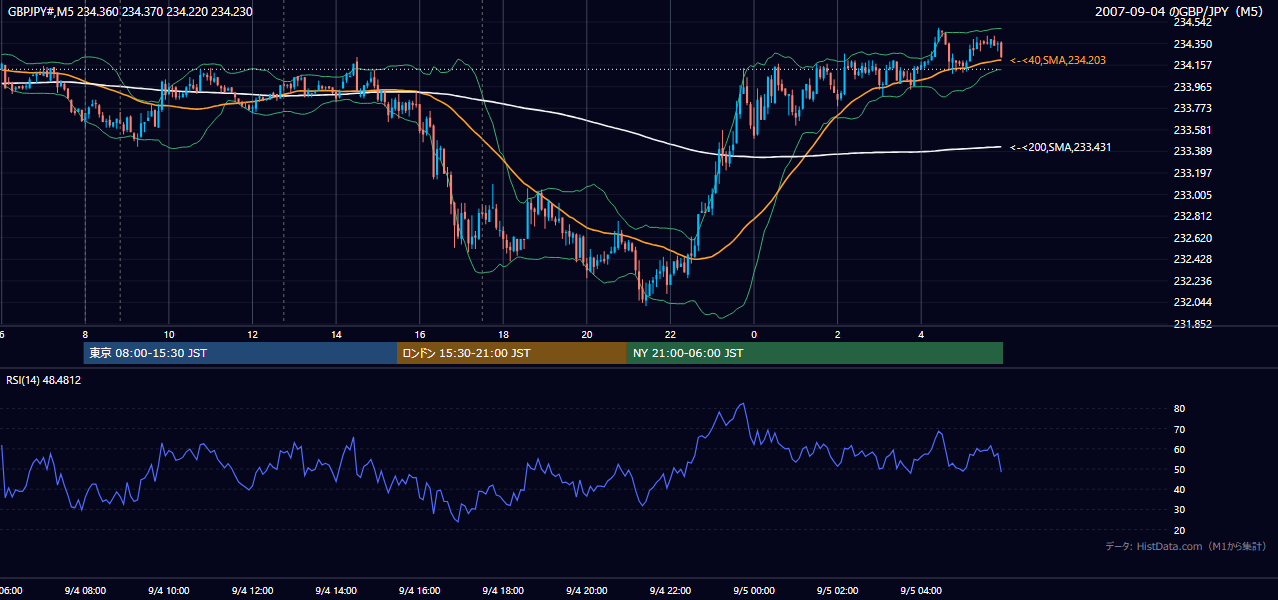The height and width of the screenshot is (600, 1278).
Task: Click price axis value 233.965
Action: point(1192,87)
